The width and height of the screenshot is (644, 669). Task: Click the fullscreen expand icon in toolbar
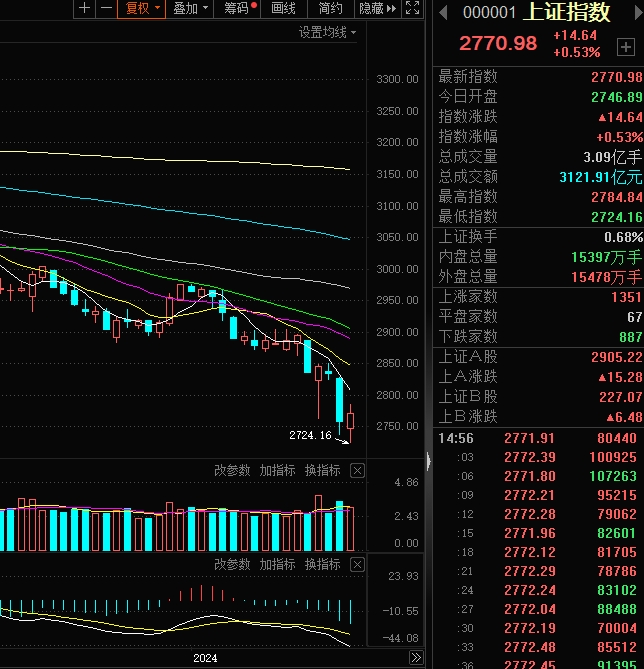pyautogui.click(x=412, y=8)
